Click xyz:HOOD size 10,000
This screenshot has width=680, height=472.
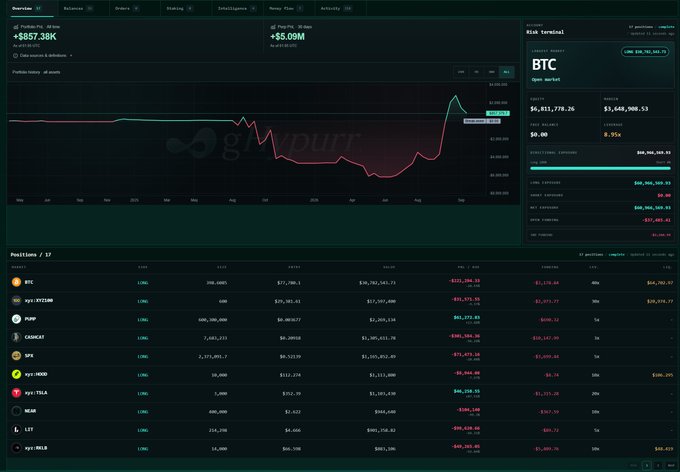(x=219, y=375)
